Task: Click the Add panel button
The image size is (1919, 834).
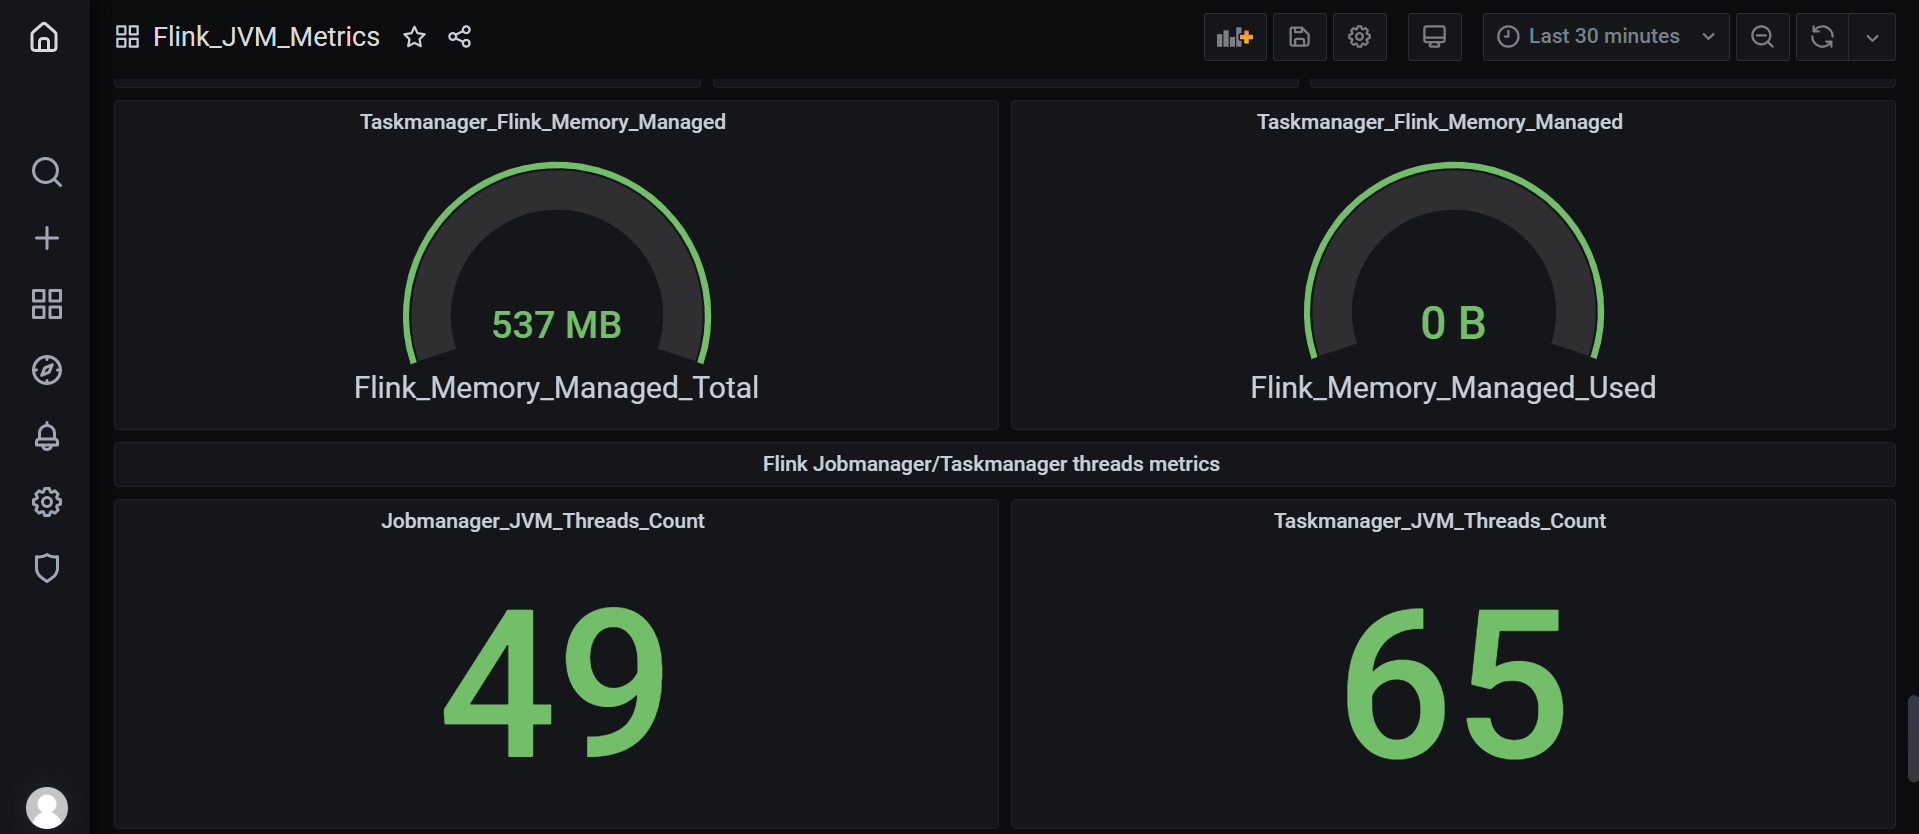Action: 1235,37
